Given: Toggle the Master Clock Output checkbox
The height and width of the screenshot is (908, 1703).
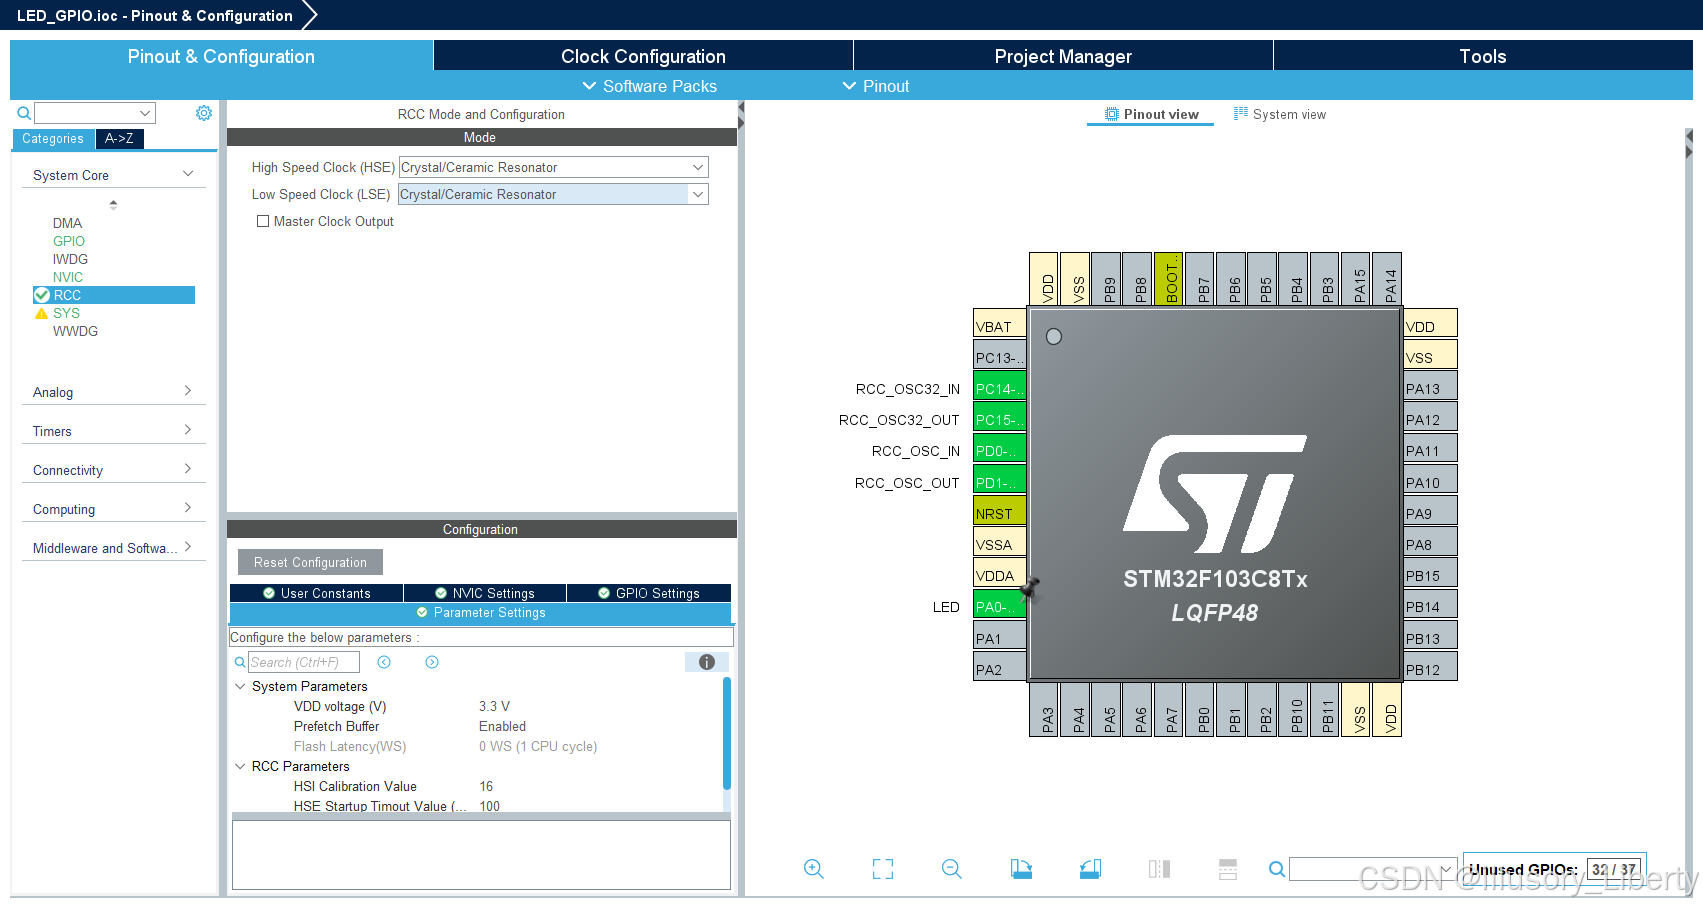Looking at the screenshot, I should click(x=263, y=221).
